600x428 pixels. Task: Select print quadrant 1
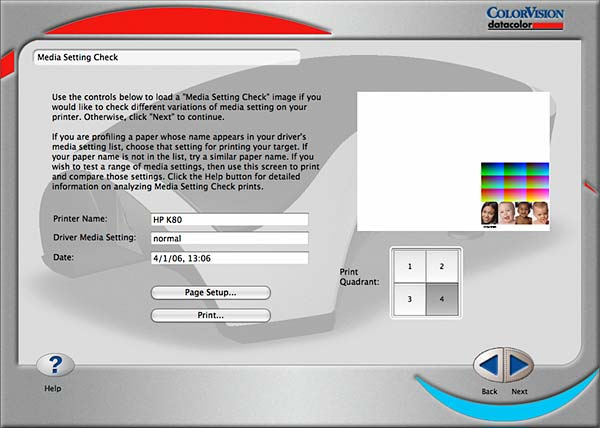(410, 267)
